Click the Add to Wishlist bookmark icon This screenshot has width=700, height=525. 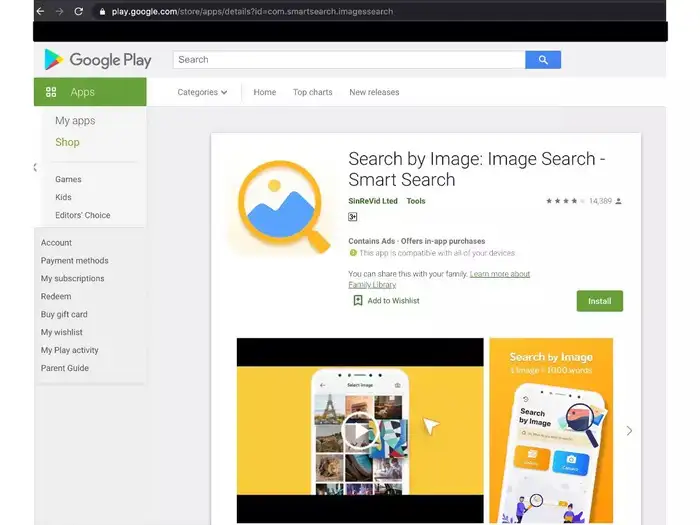click(358, 300)
